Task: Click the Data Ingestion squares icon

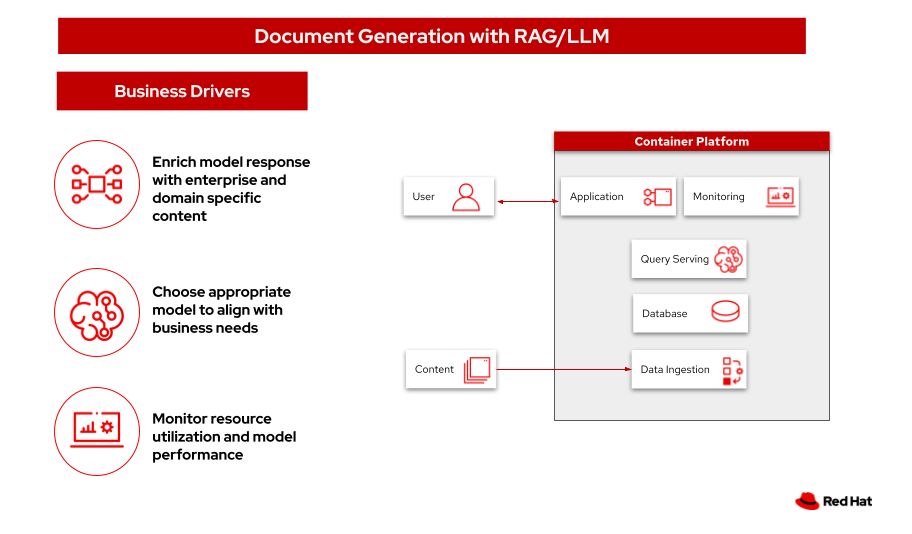Action: 732,371
